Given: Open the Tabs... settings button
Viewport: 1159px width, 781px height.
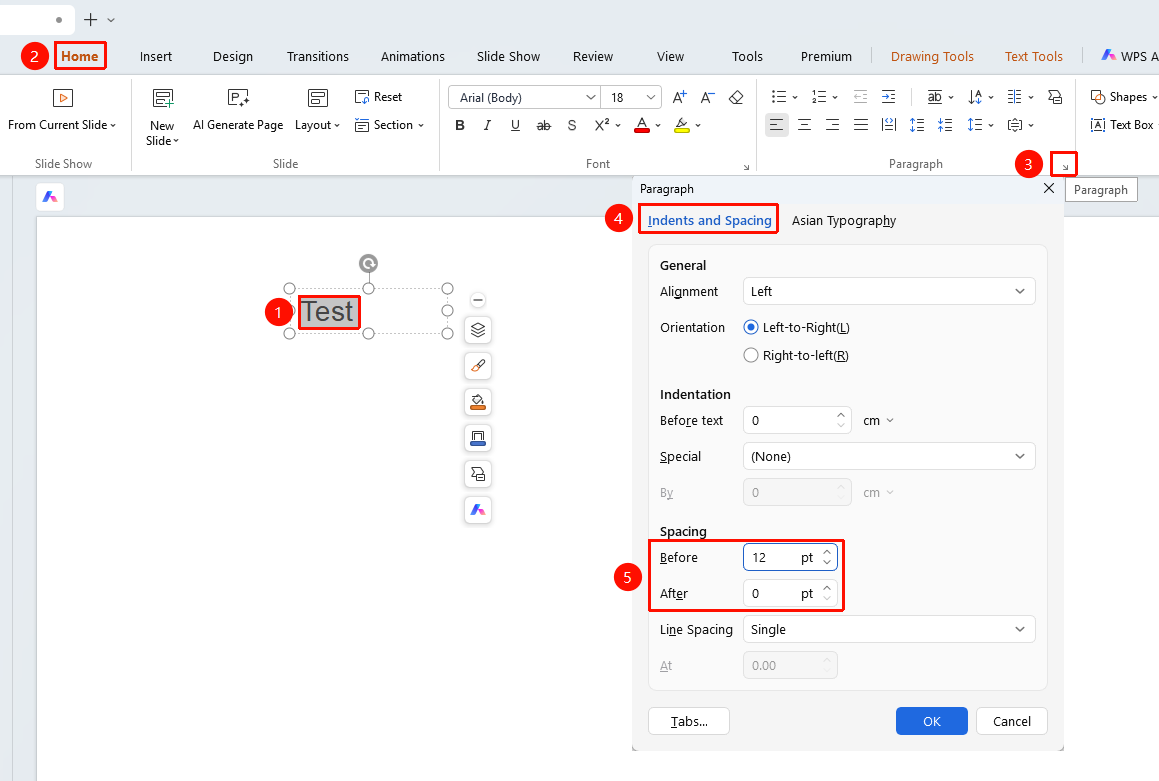Looking at the screenshot, I should (689, 721).
